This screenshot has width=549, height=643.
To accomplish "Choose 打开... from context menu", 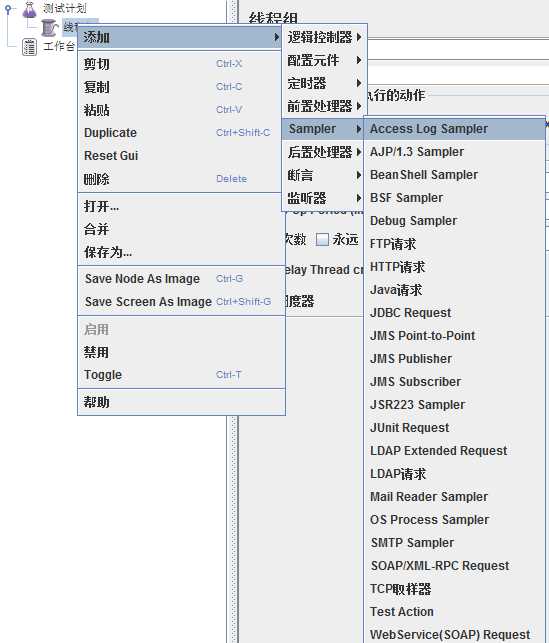I will click(181, 206).
